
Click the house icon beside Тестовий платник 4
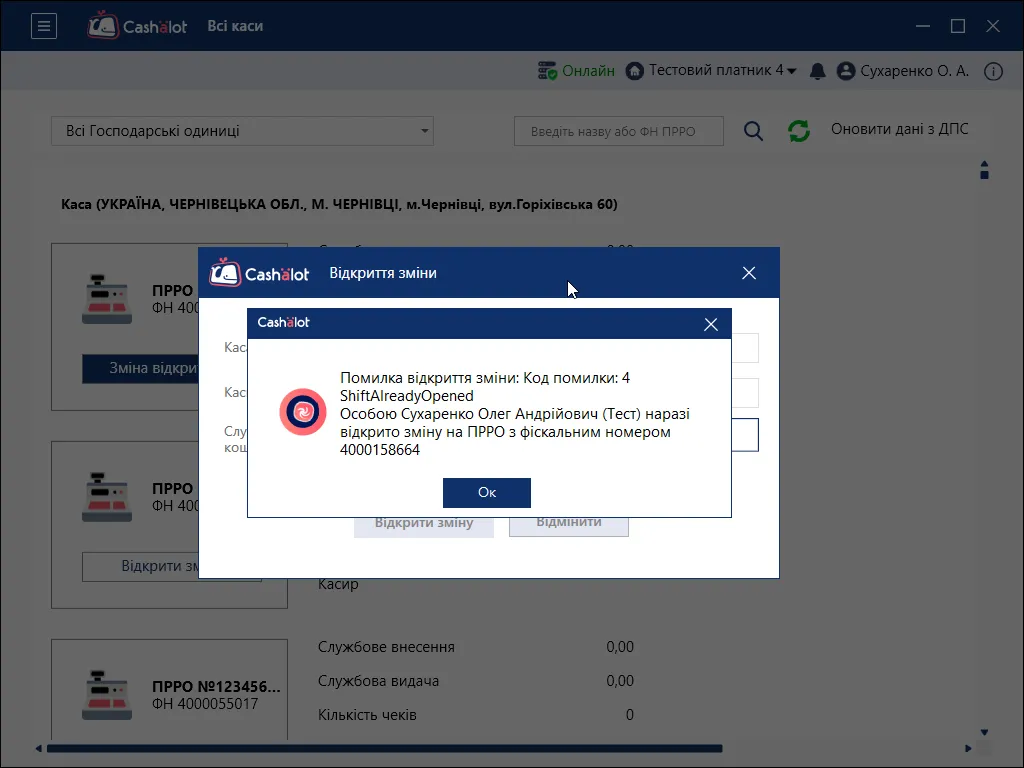[635, 71]
